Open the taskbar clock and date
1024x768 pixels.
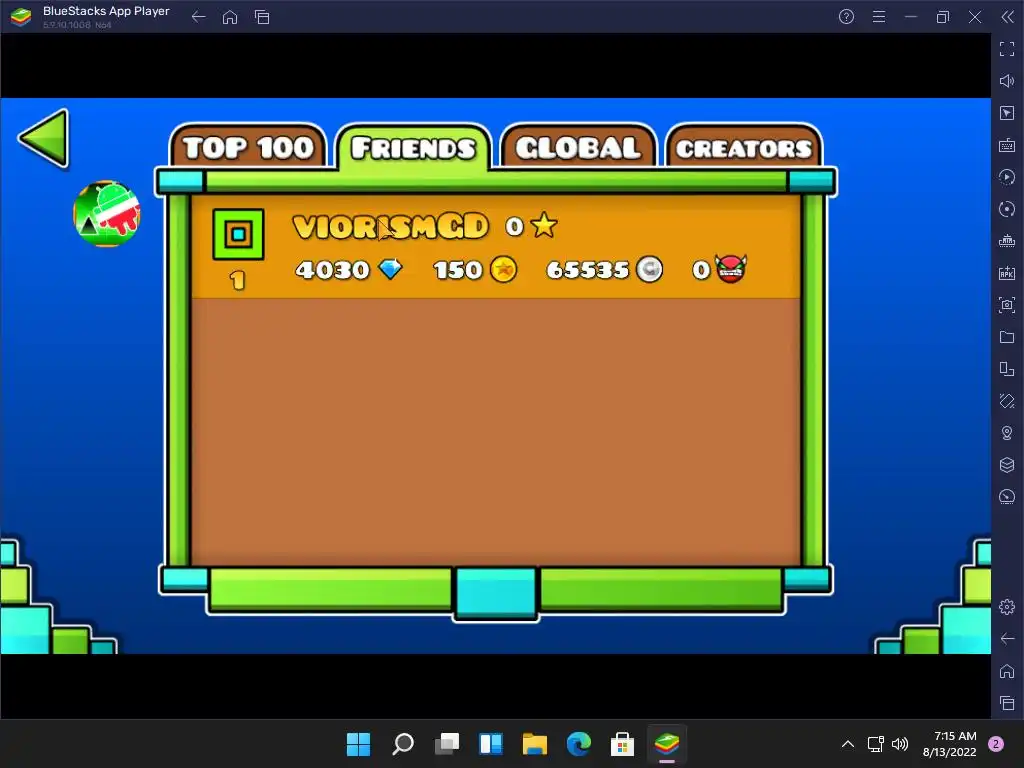tap(950, 744)
